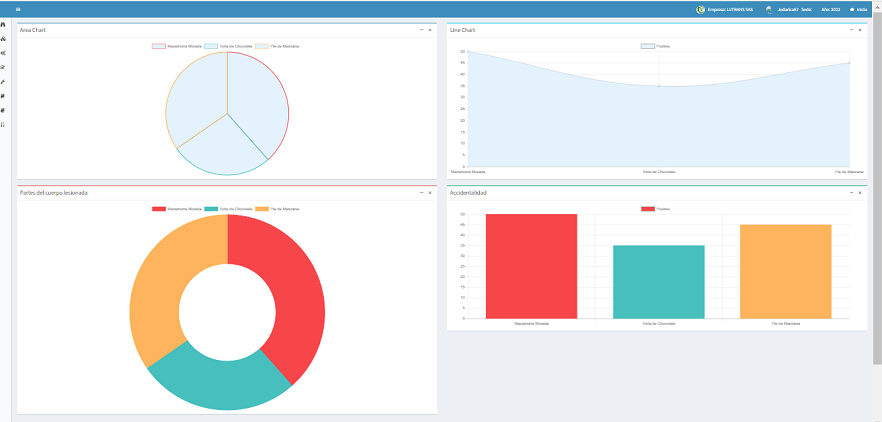Minimize the Accidentalidad chart panel

coord(851,192)
